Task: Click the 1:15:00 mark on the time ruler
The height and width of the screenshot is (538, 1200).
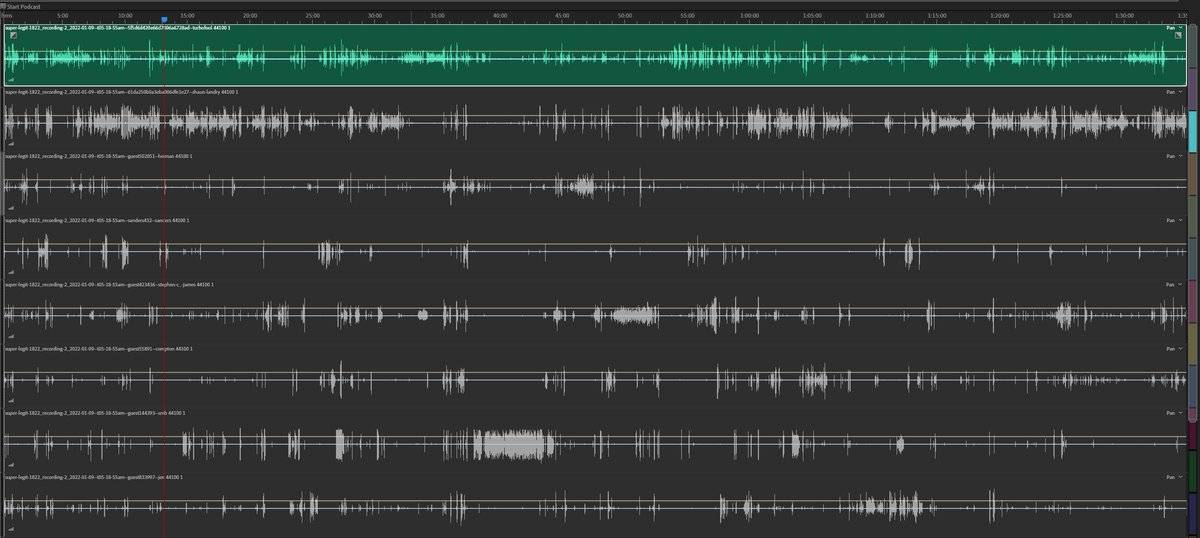Action: tap(937, 15)
